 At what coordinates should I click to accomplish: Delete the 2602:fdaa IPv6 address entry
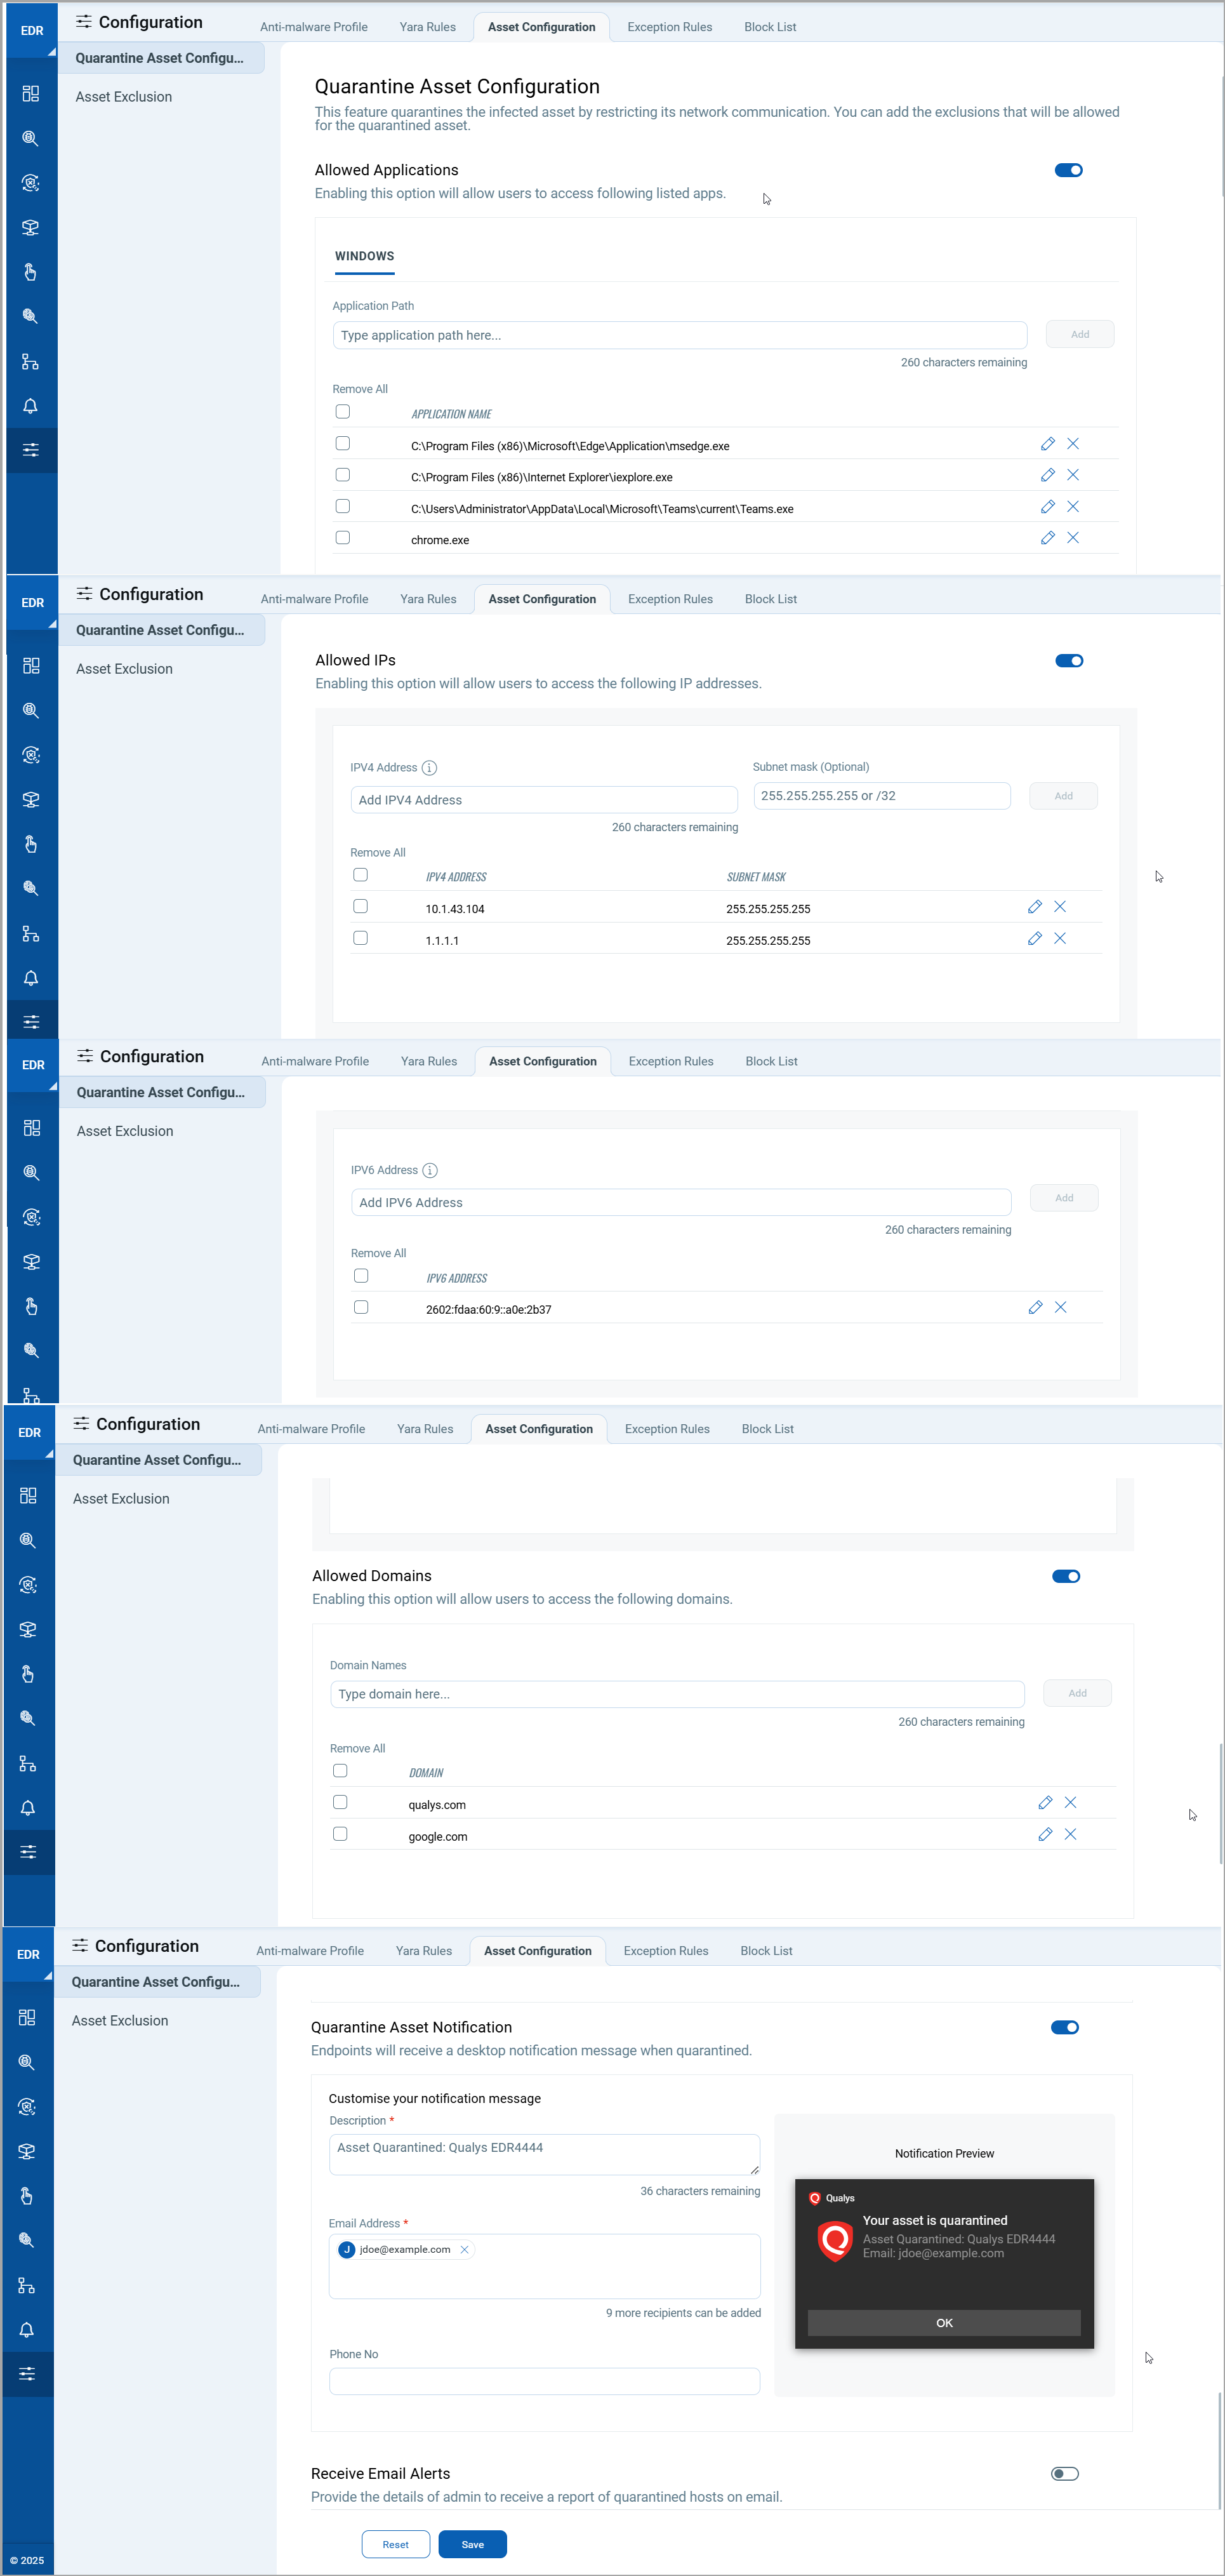tap(1060, 1308)
